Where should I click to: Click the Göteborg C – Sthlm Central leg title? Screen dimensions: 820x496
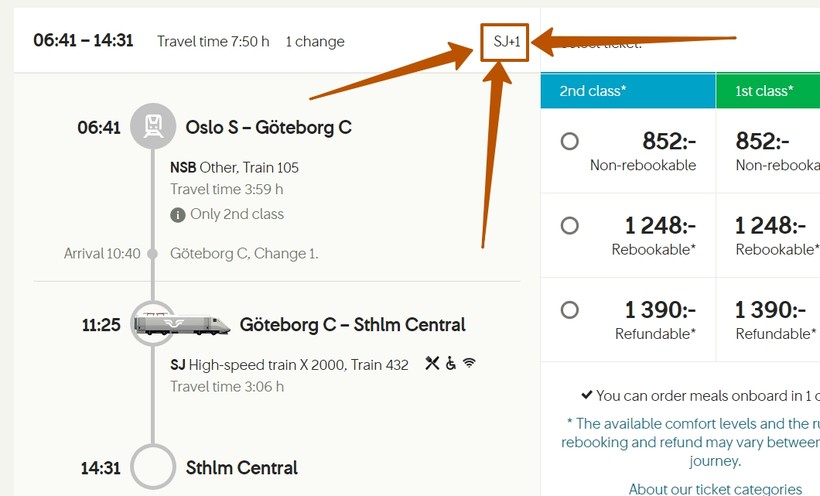point(352,325)
